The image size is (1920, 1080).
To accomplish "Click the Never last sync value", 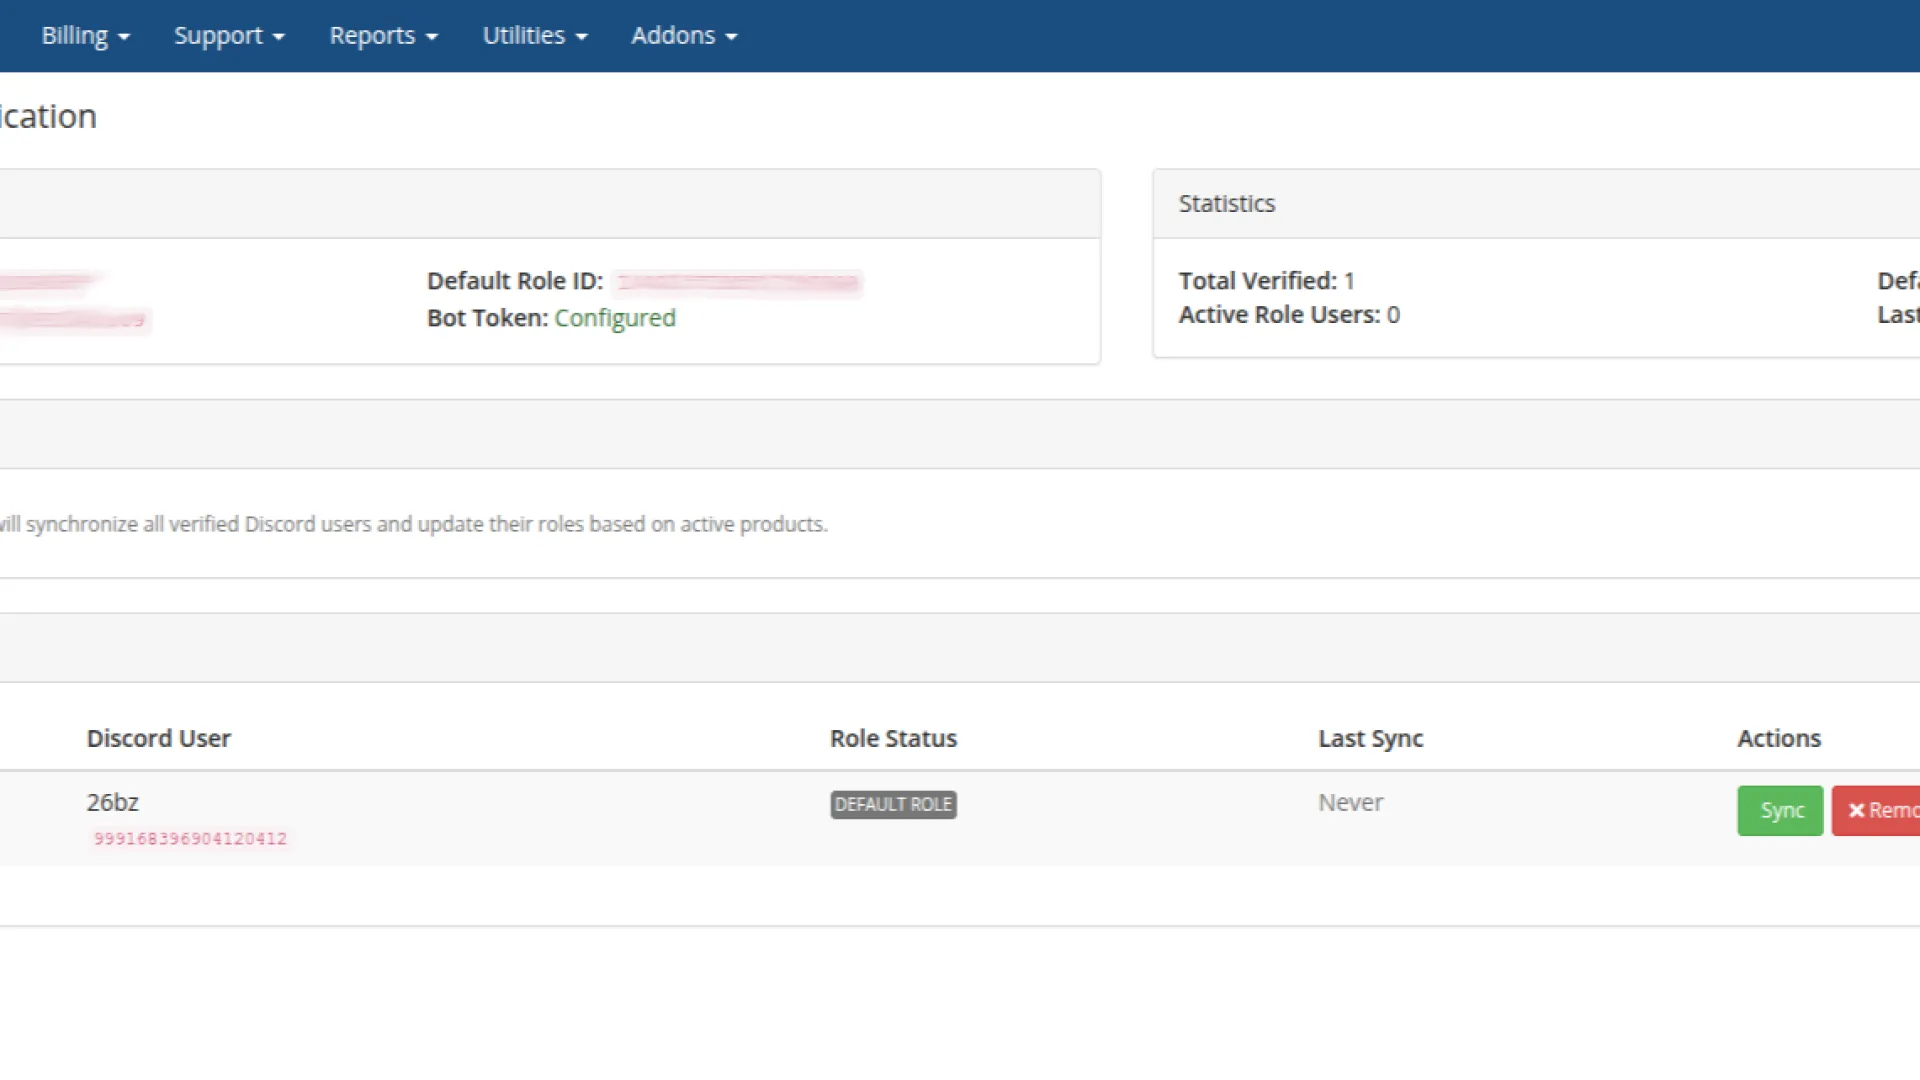I will pyautogui.click(x=1350, y=803).
